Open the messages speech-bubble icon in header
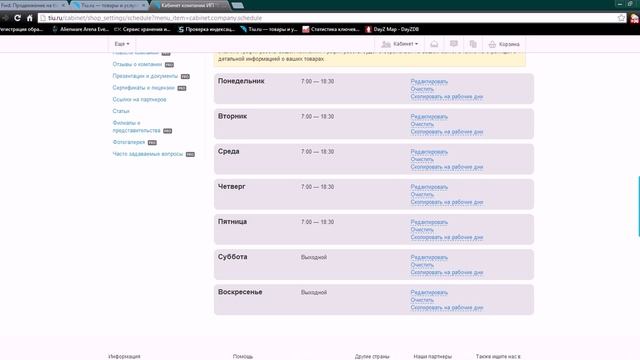This screenshot has width=640, height=360. [453, 44]
